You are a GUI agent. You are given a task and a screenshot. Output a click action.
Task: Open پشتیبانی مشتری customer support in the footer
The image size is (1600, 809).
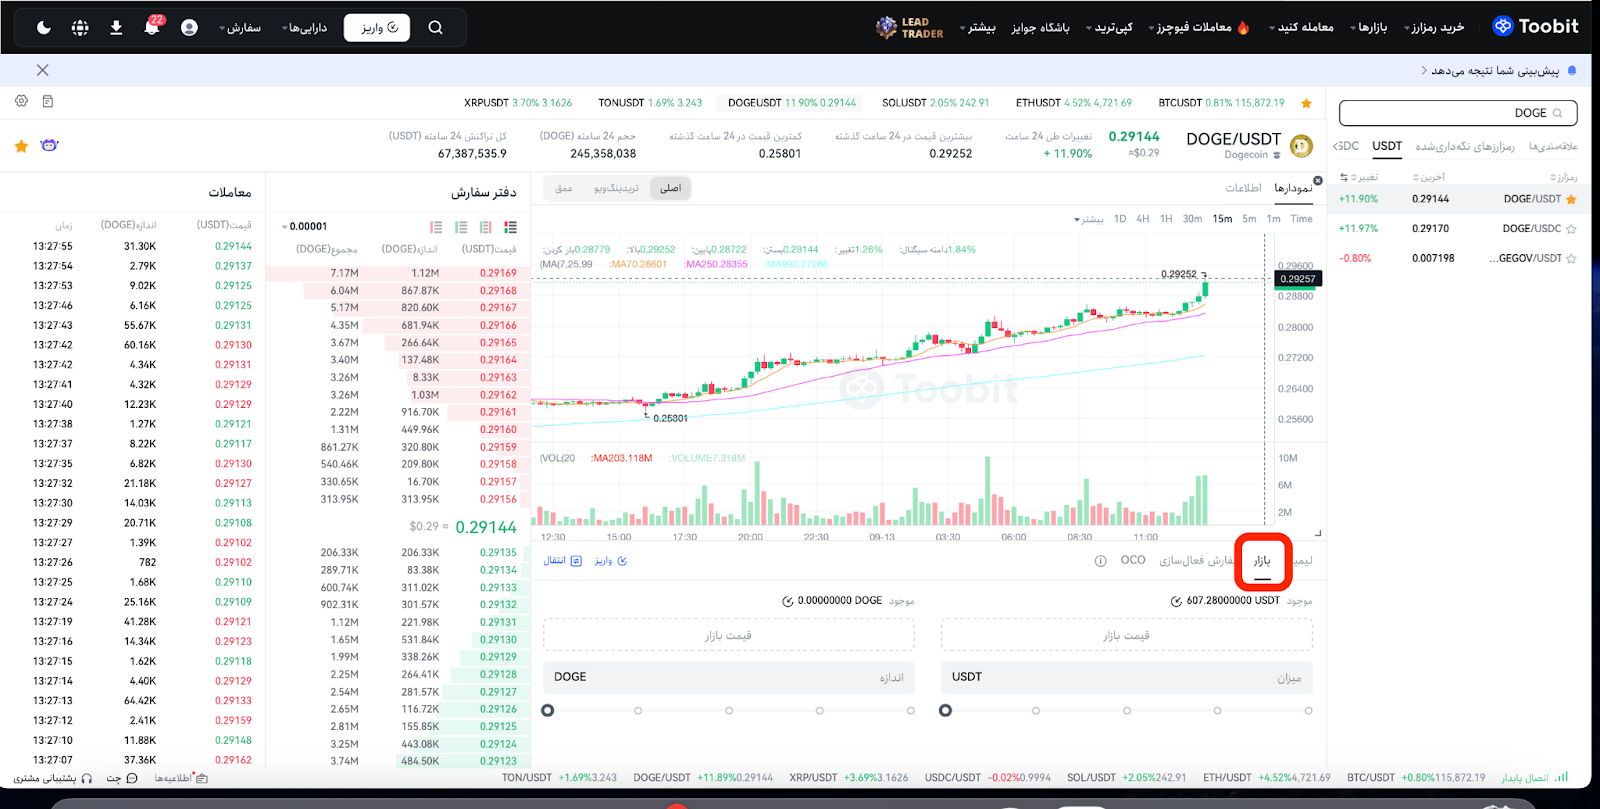52,778
